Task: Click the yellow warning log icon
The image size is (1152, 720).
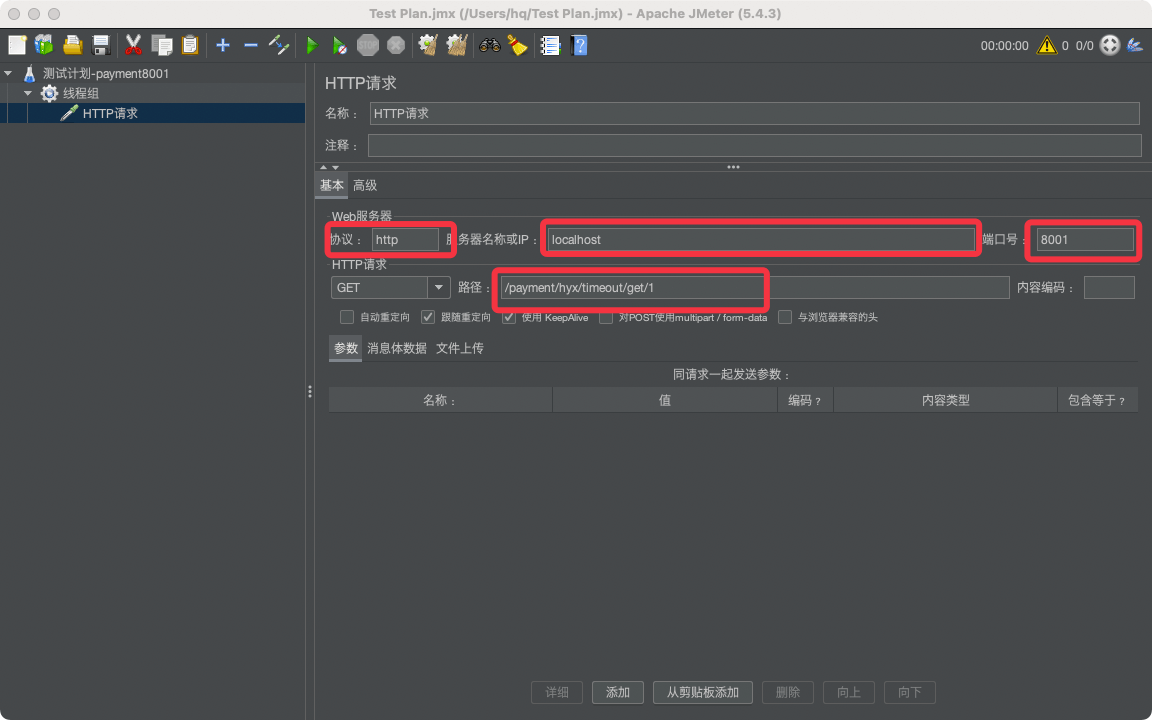Action: 1046,46
